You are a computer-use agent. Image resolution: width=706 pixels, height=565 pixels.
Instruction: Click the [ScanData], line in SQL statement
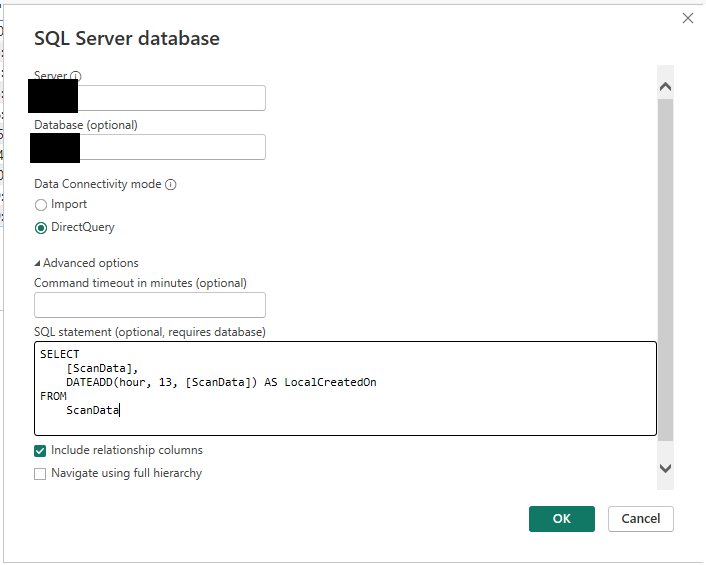[x=102, y=368]
